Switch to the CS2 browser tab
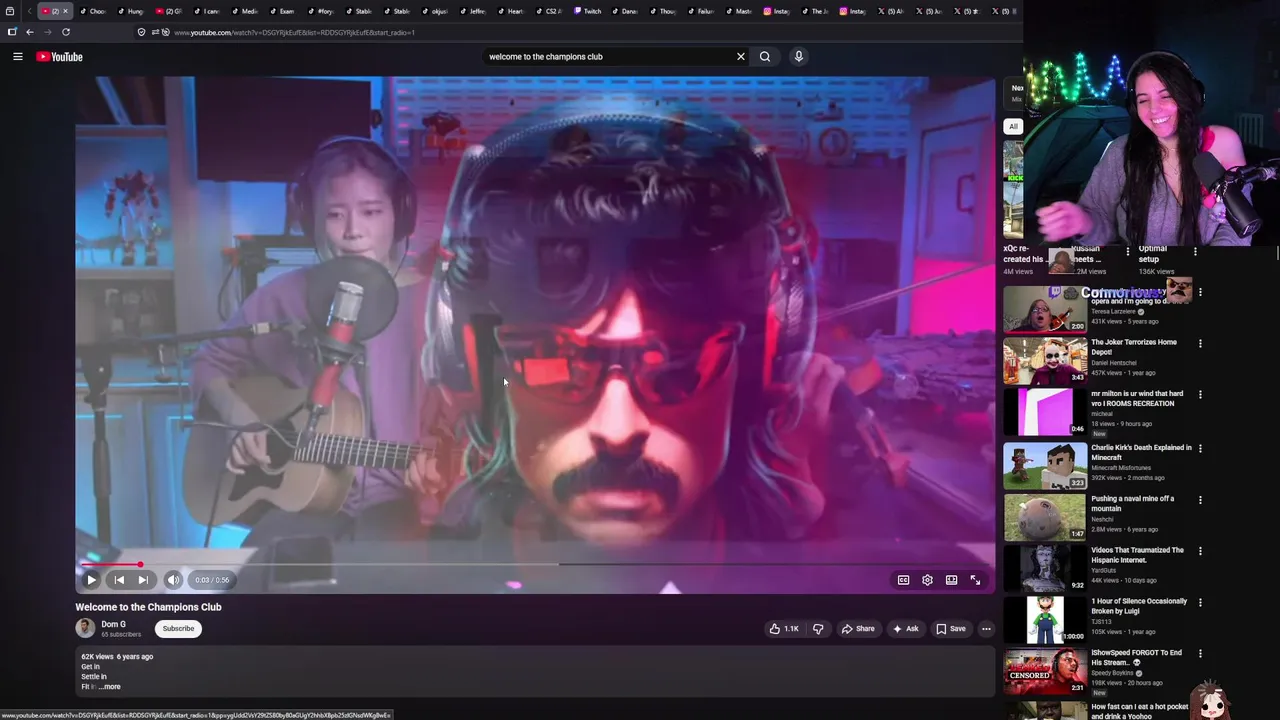The image size is (1280, 720). click(x=549, y=11)
